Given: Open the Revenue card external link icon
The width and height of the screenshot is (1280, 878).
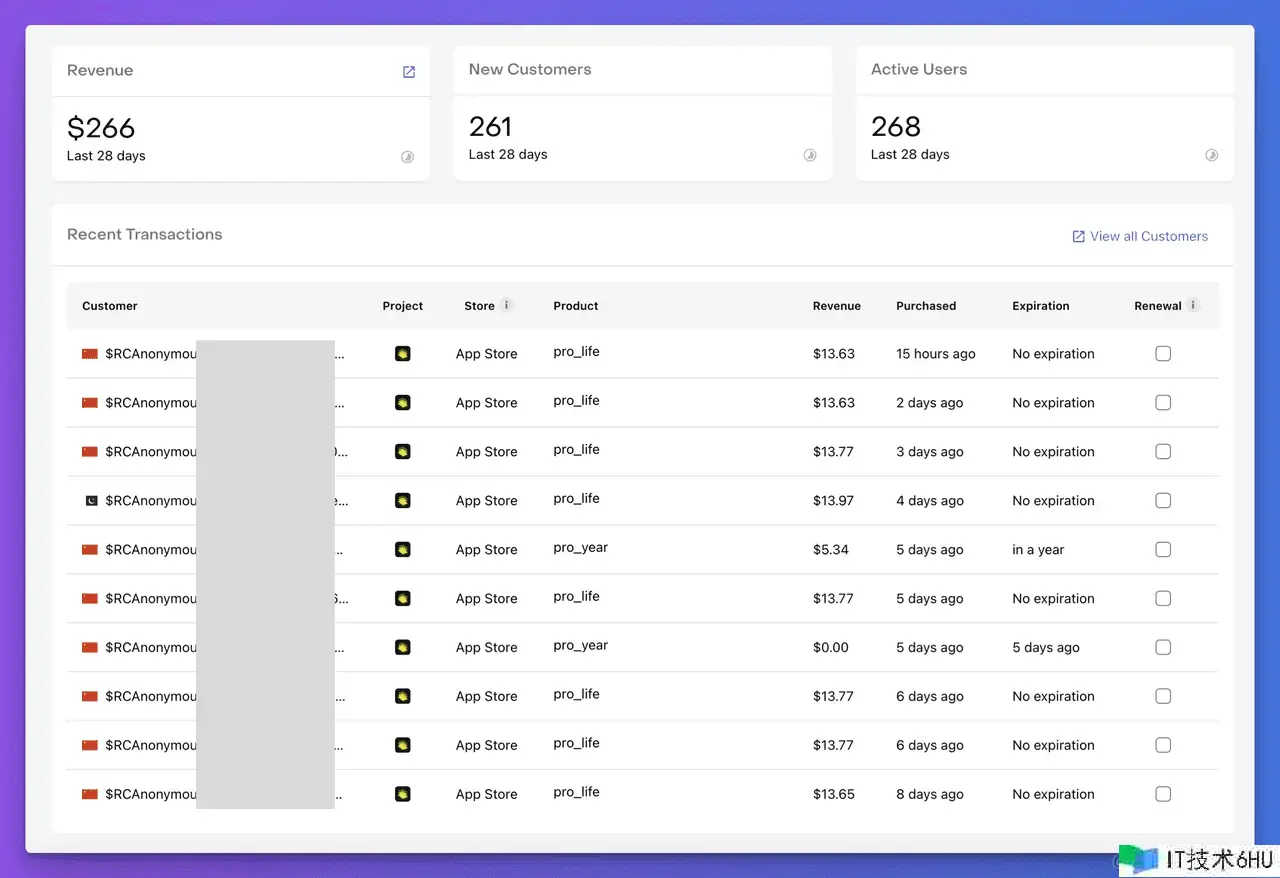Looking at the screenshot, I should [408, 72].
